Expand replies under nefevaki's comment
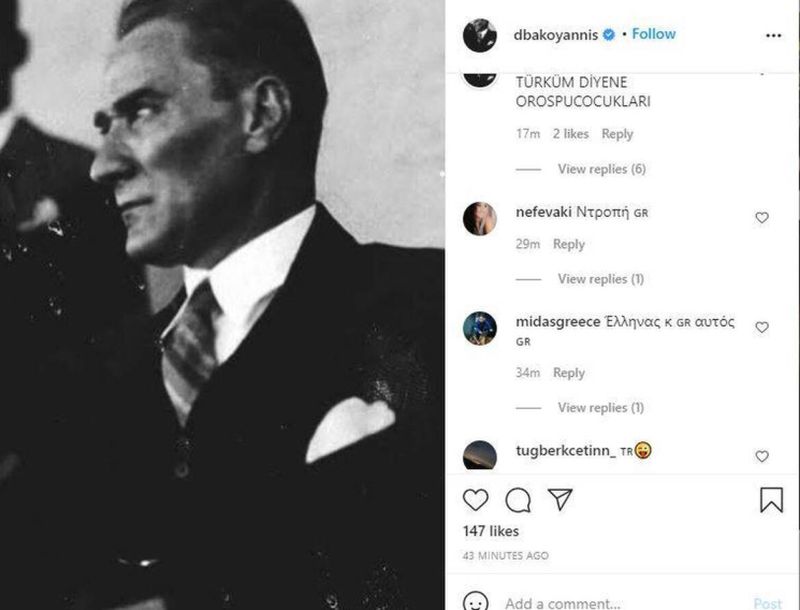The image size is (800, 610). (x=600, y=279)
